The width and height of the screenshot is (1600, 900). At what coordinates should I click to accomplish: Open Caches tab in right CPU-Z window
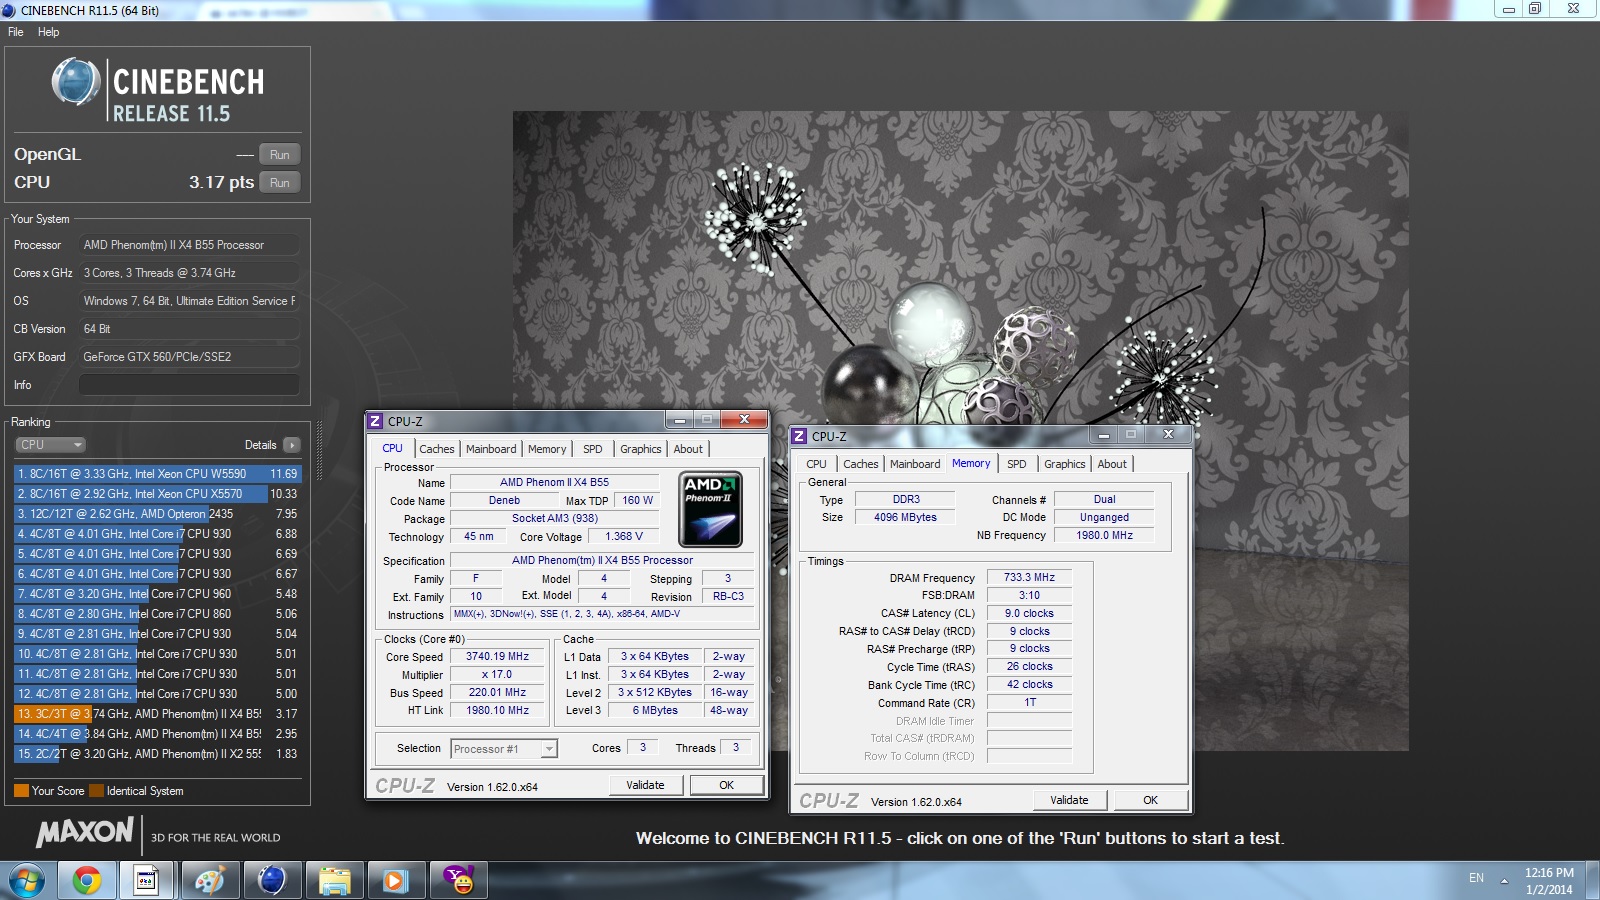click(x=861, y=464)
